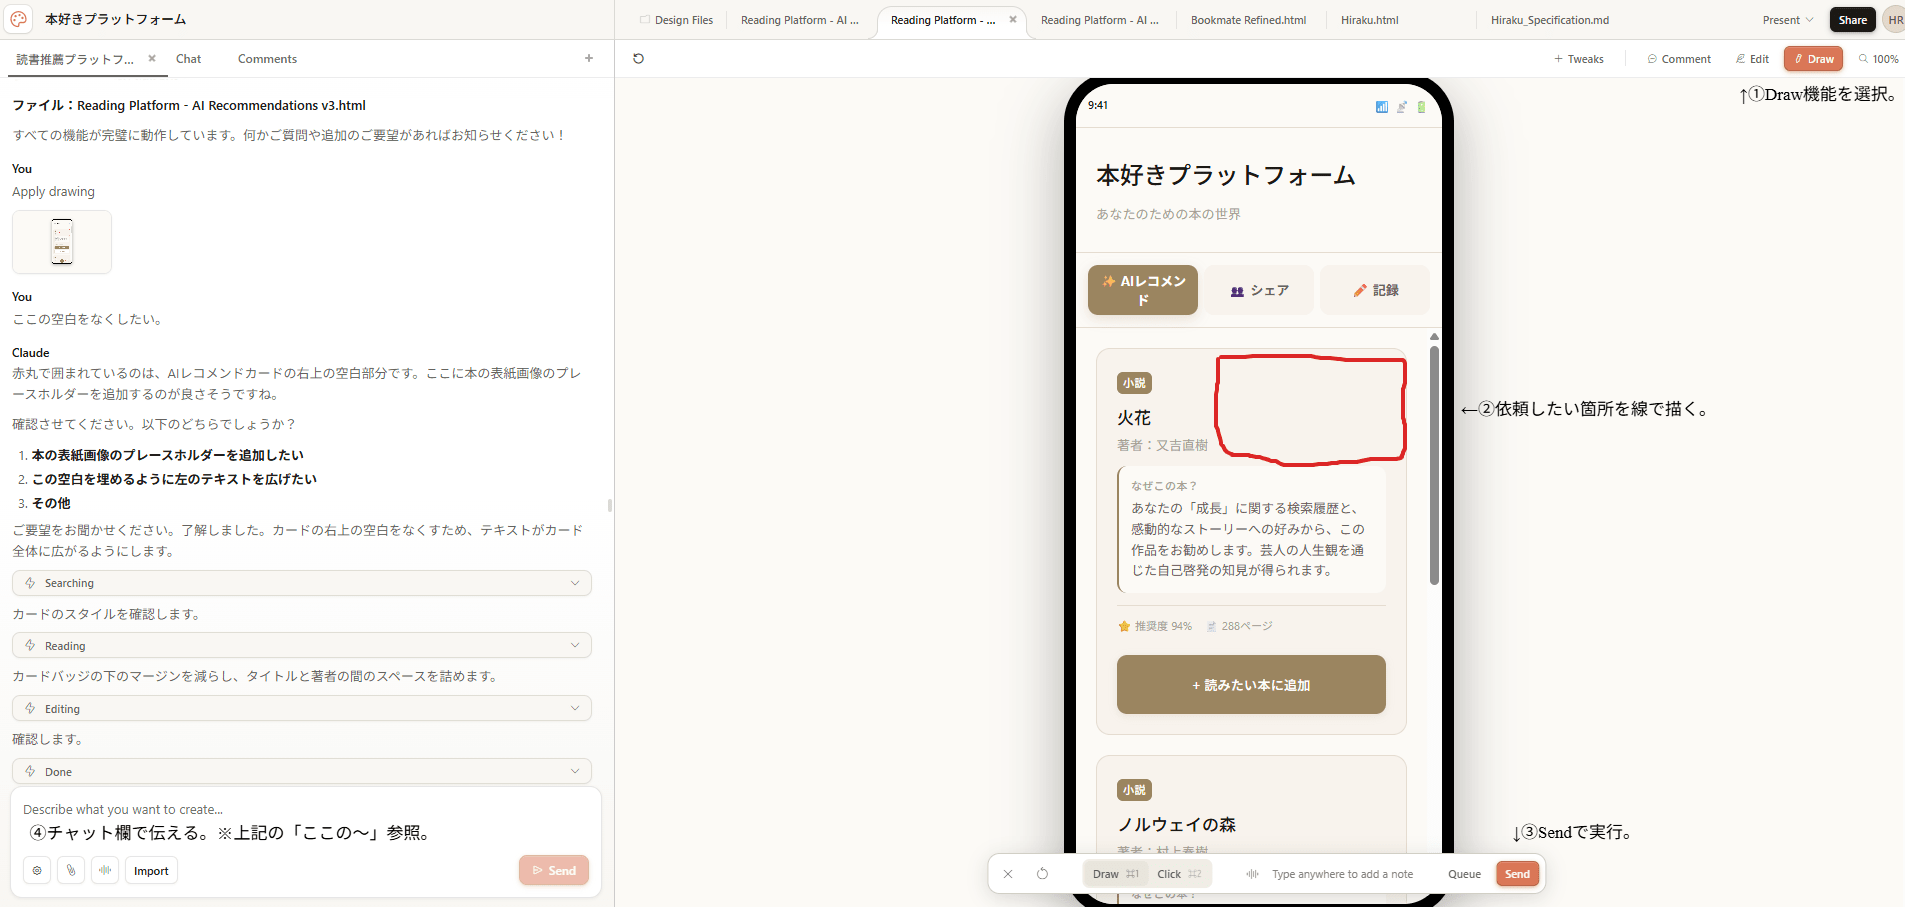The width and height of the screenshot is (1905, 907).
Task: Select the 記録 tab in the phone preview
Action: (x=1375, y=290)
